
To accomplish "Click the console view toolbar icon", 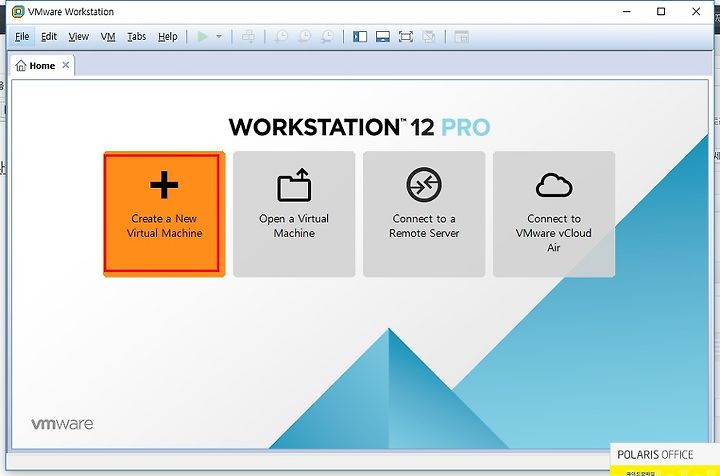I will [461, 37].
